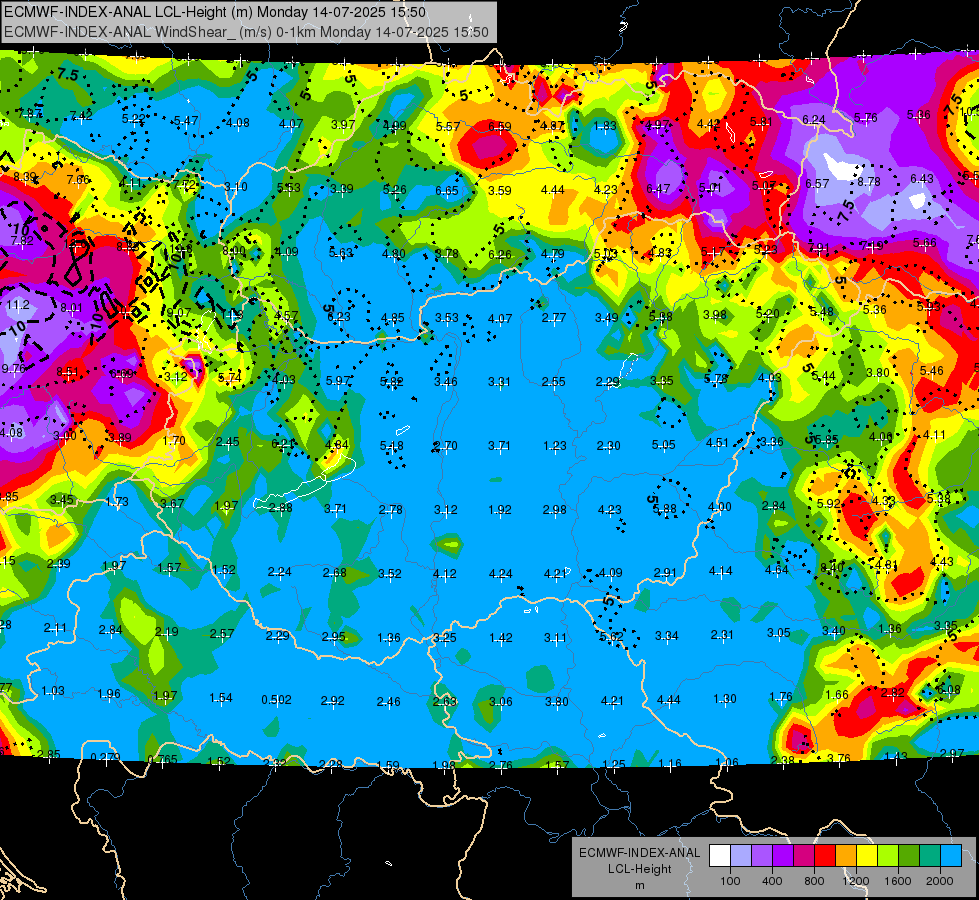Viewport: 979px width, 900px height.
Task: Click the legend label '2000'
Action: click(940, 881)
